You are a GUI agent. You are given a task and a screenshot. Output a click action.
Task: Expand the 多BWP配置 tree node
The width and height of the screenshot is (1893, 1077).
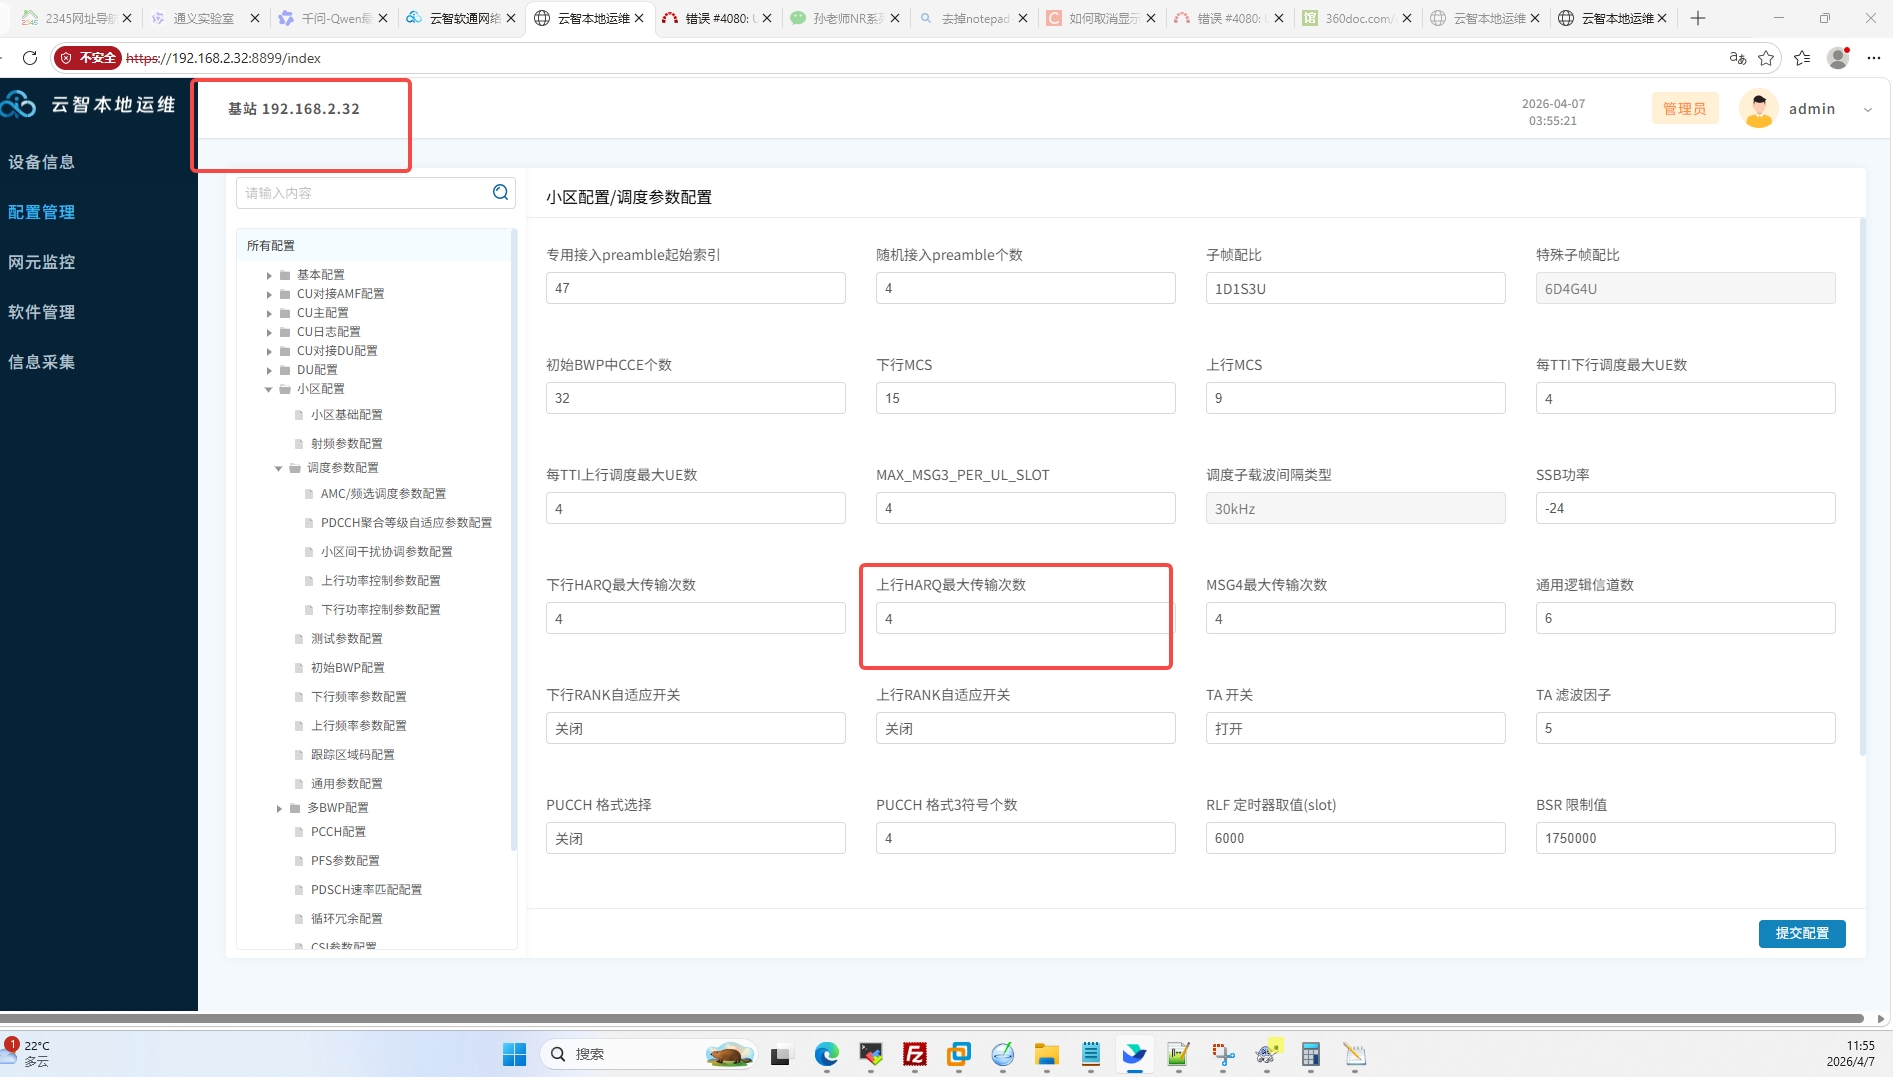[279, 808]
